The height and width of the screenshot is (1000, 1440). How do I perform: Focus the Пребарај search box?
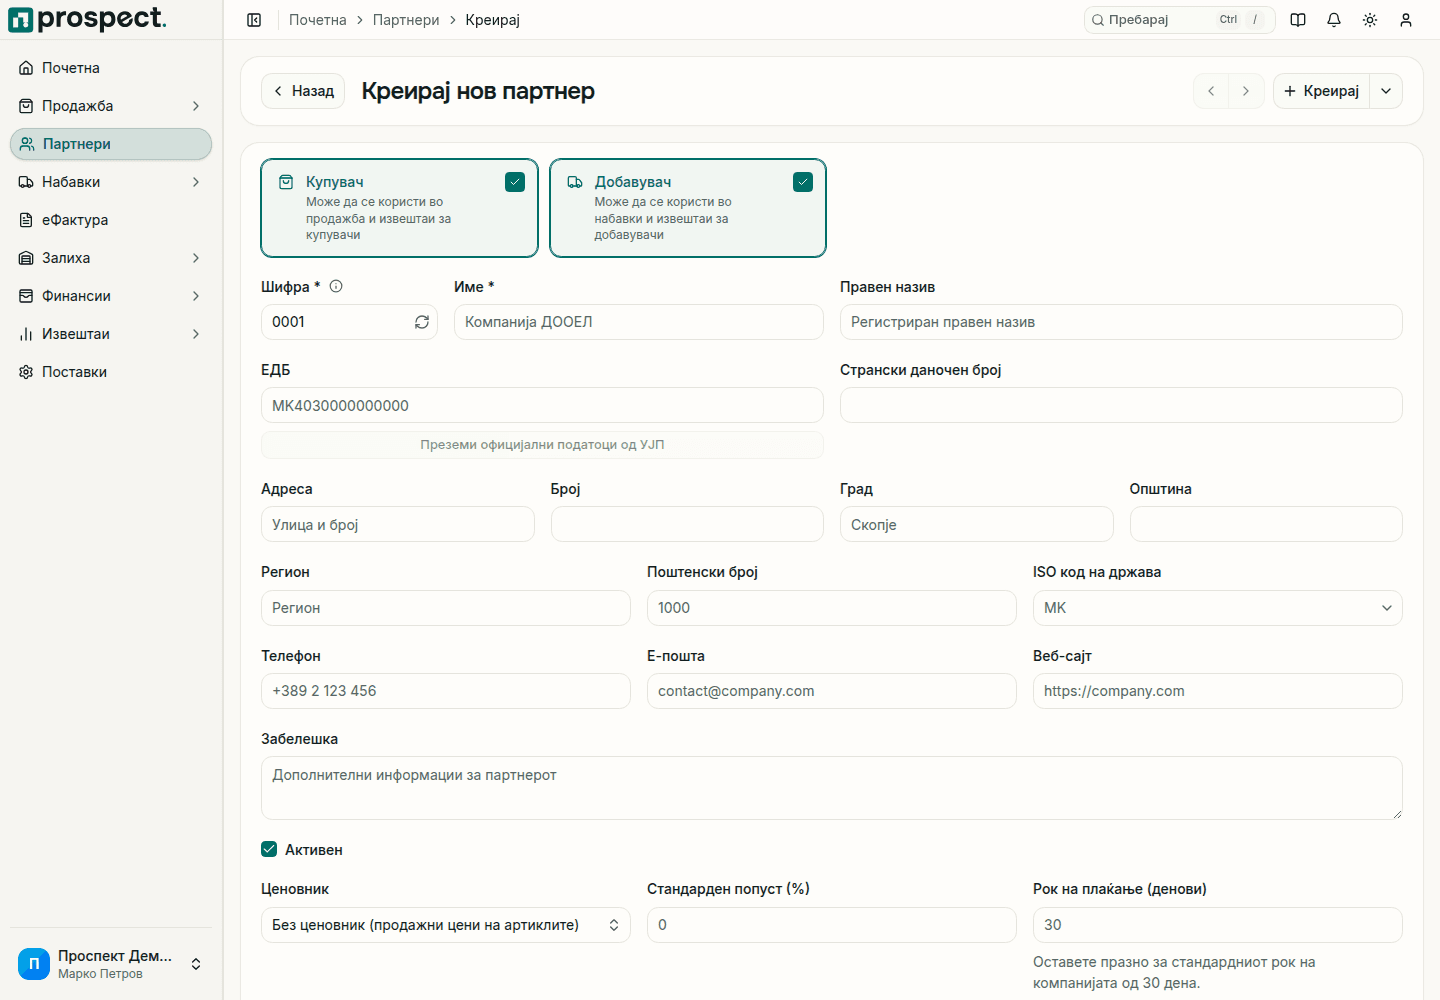(1179, 20)
